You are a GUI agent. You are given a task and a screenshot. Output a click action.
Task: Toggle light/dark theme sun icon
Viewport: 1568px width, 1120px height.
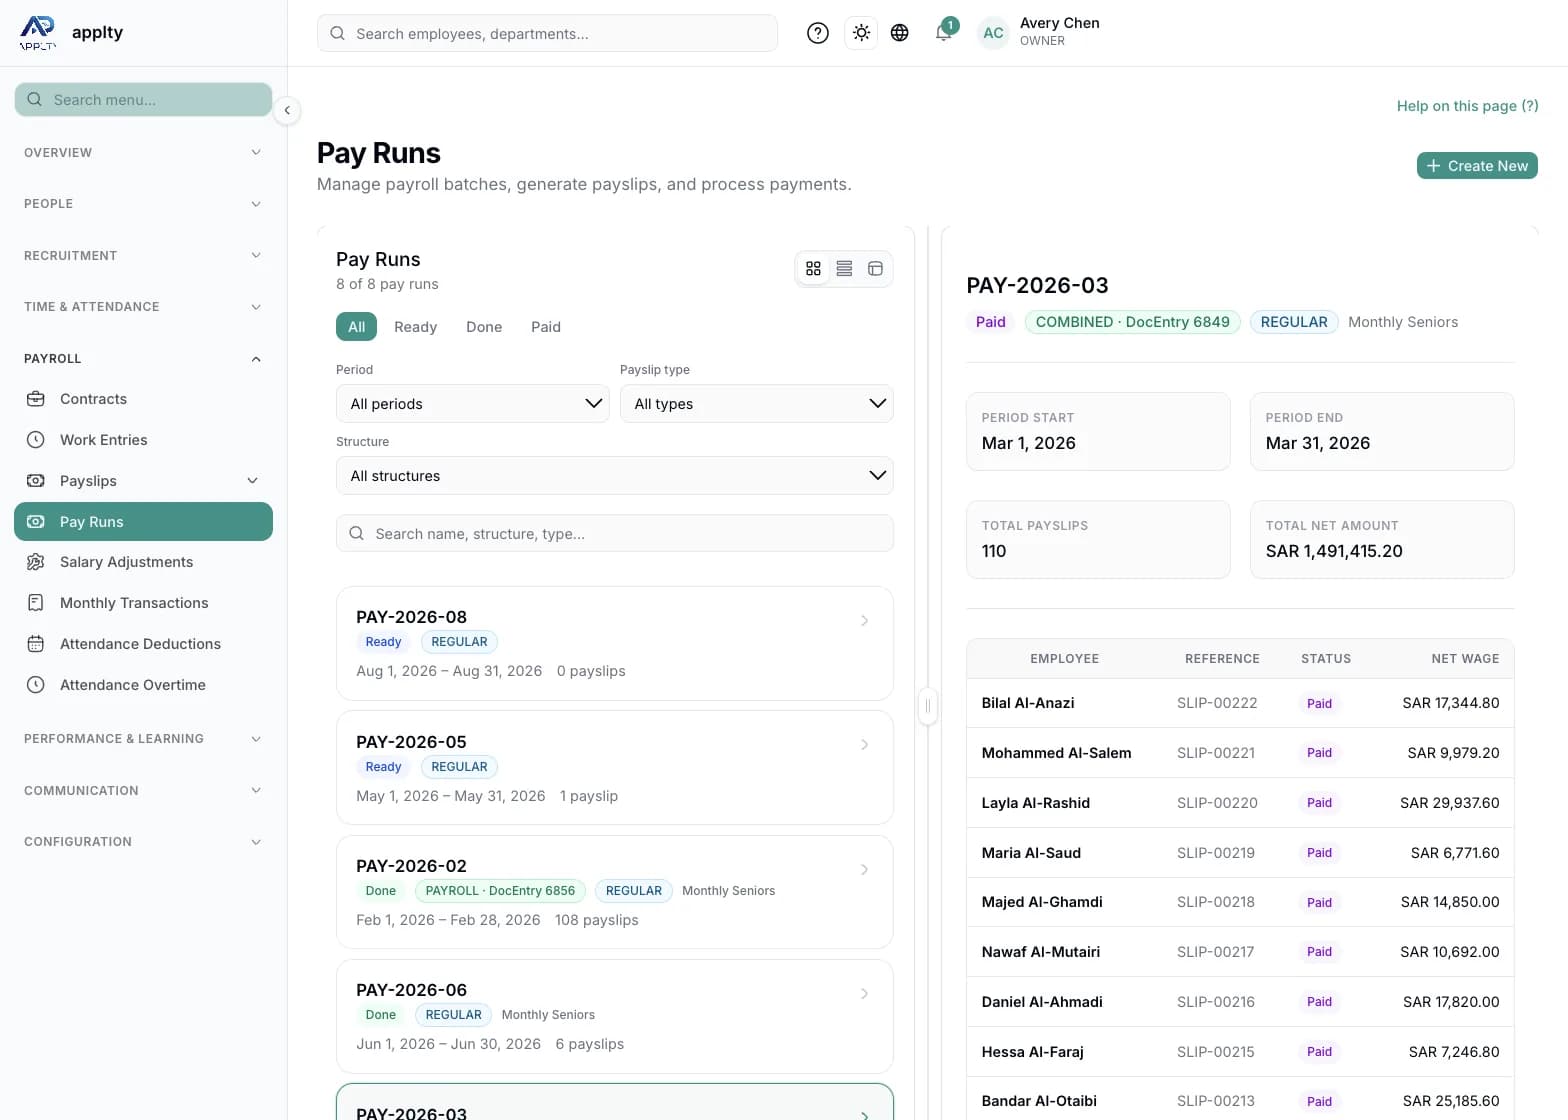(861, 33)
